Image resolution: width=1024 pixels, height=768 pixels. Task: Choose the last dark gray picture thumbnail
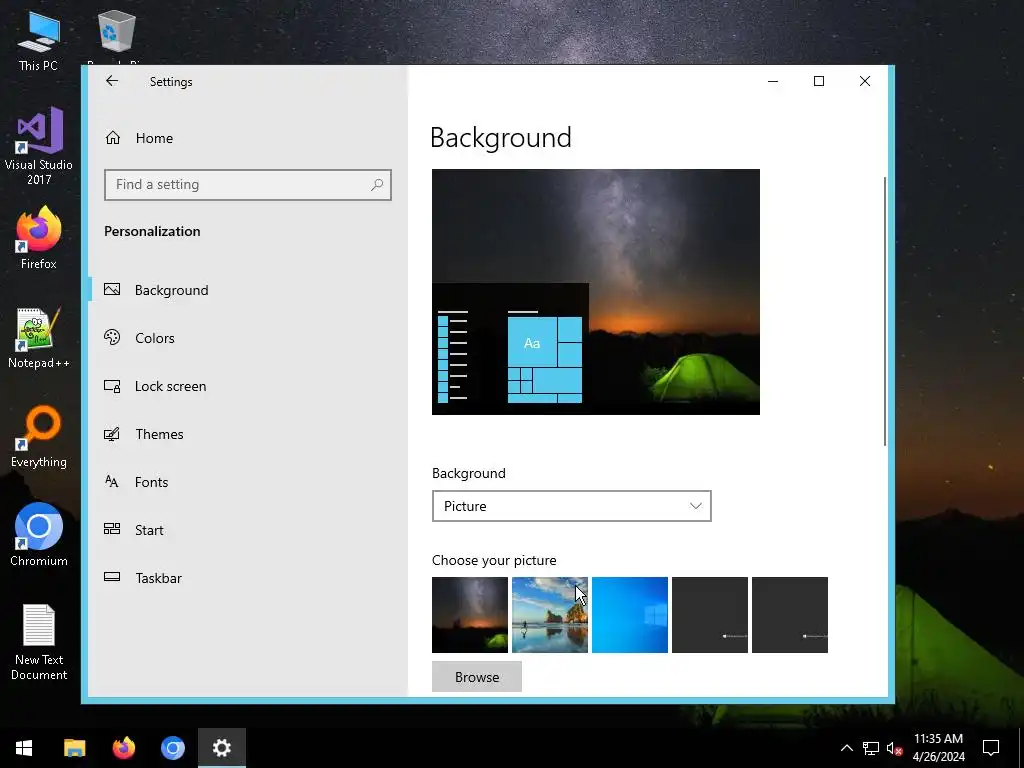point(790,615)
